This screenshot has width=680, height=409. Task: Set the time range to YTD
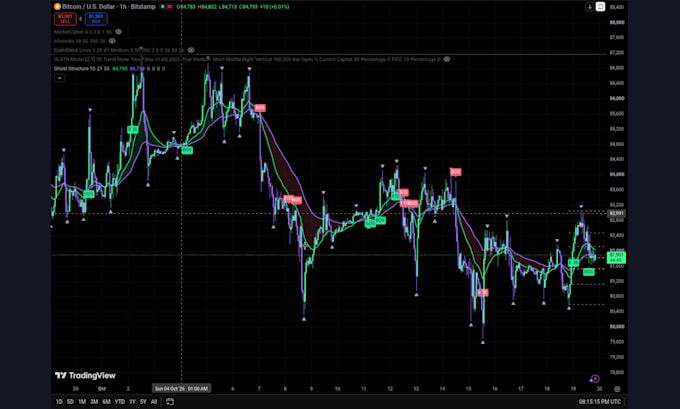point(120,402)
